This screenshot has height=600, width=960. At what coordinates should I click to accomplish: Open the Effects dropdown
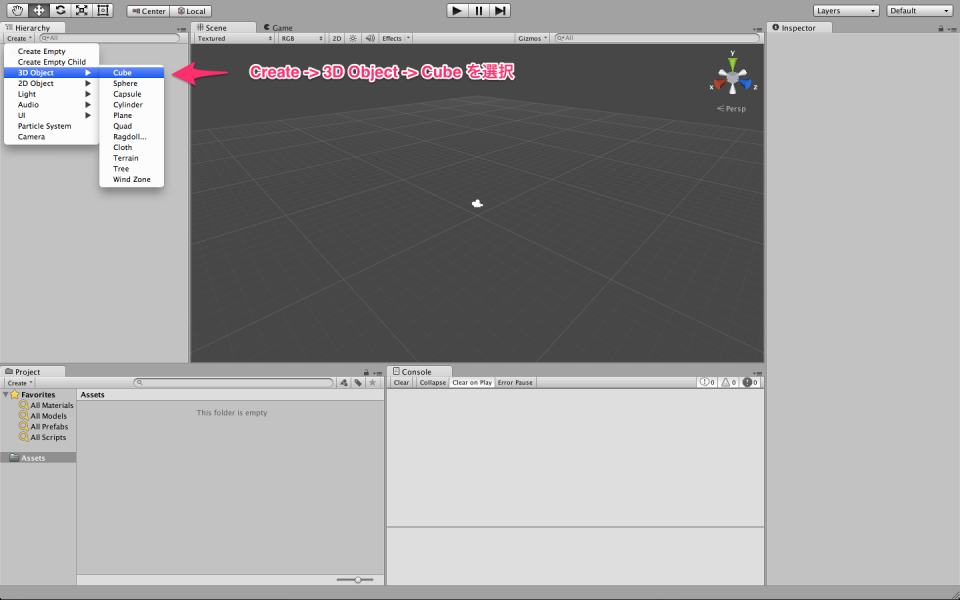(391, 38)
